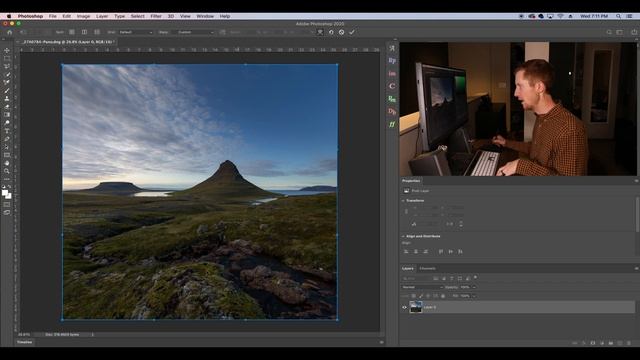Click the foreground color swatch

[x=4, y=192]
